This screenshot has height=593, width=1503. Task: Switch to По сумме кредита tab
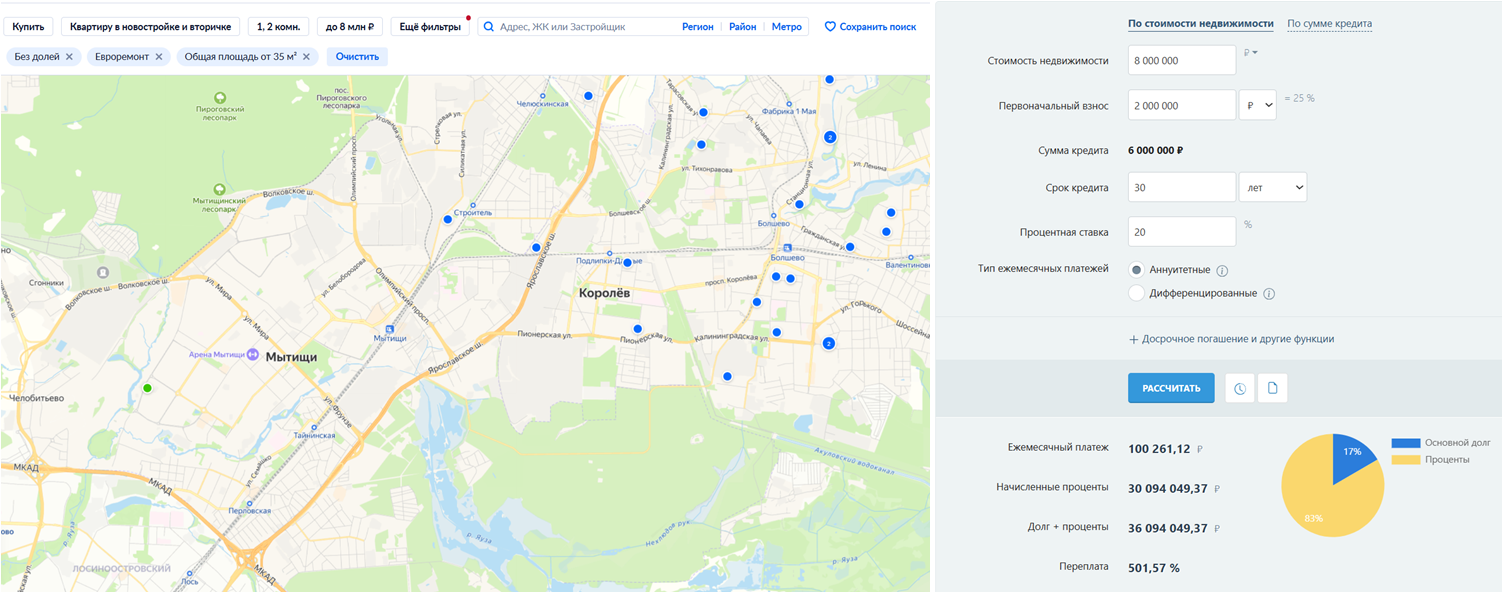click(x=1329, y=24)
